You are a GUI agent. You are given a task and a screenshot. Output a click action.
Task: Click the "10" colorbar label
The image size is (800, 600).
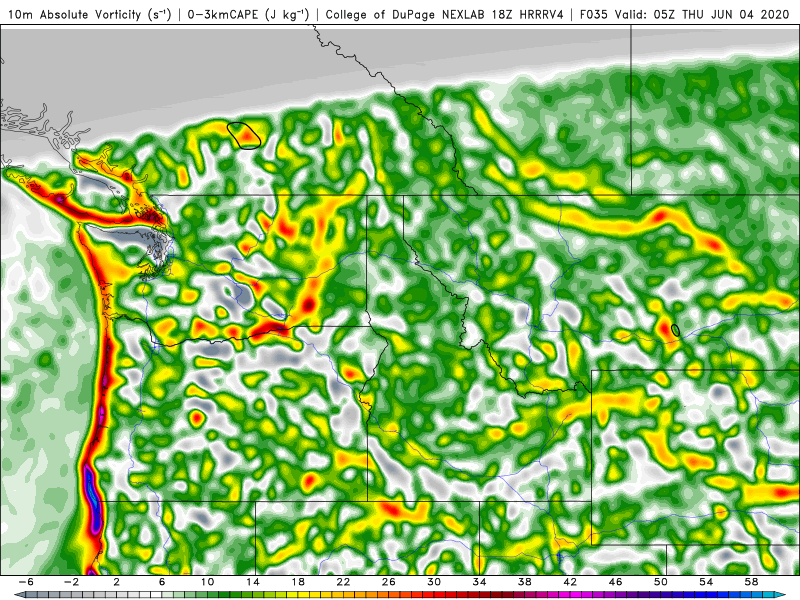tap(207, 582)
